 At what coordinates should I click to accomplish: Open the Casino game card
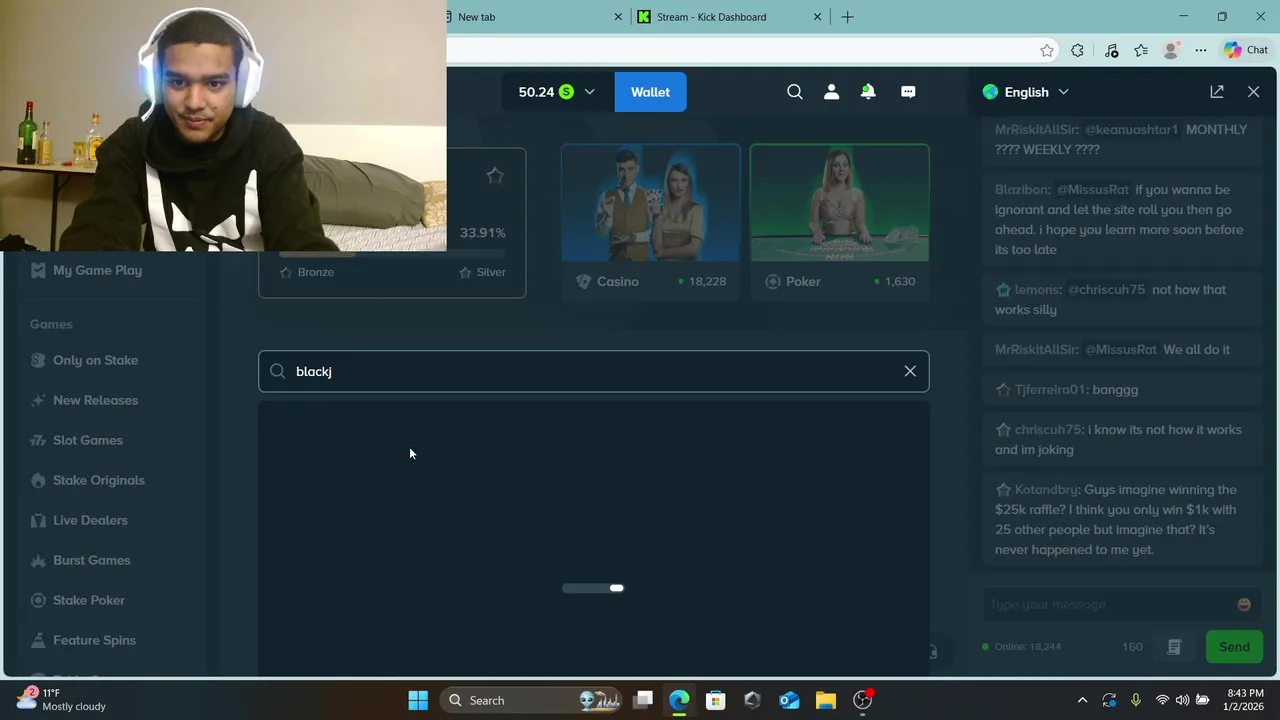651,221
